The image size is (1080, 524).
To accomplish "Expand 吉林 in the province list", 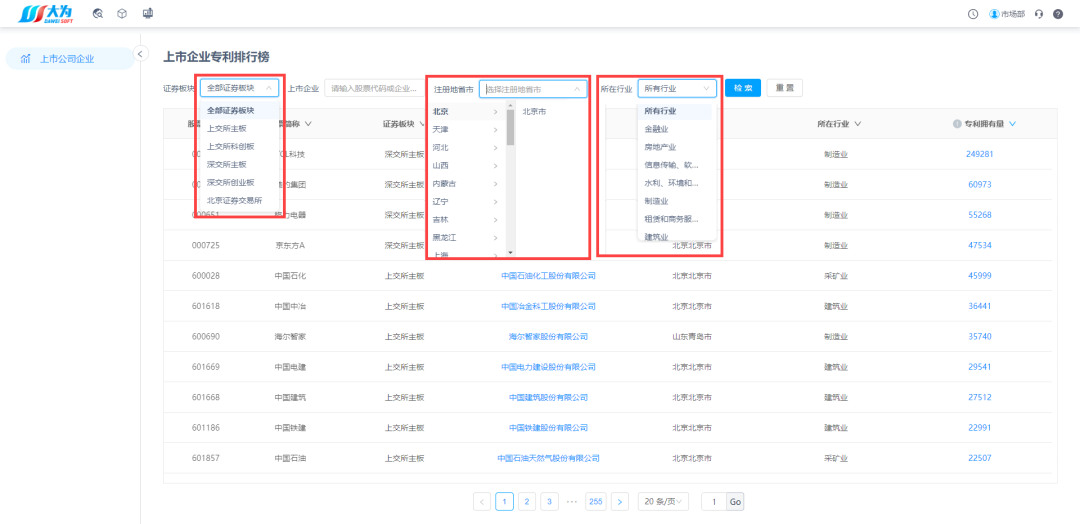I will pos(466,220).
